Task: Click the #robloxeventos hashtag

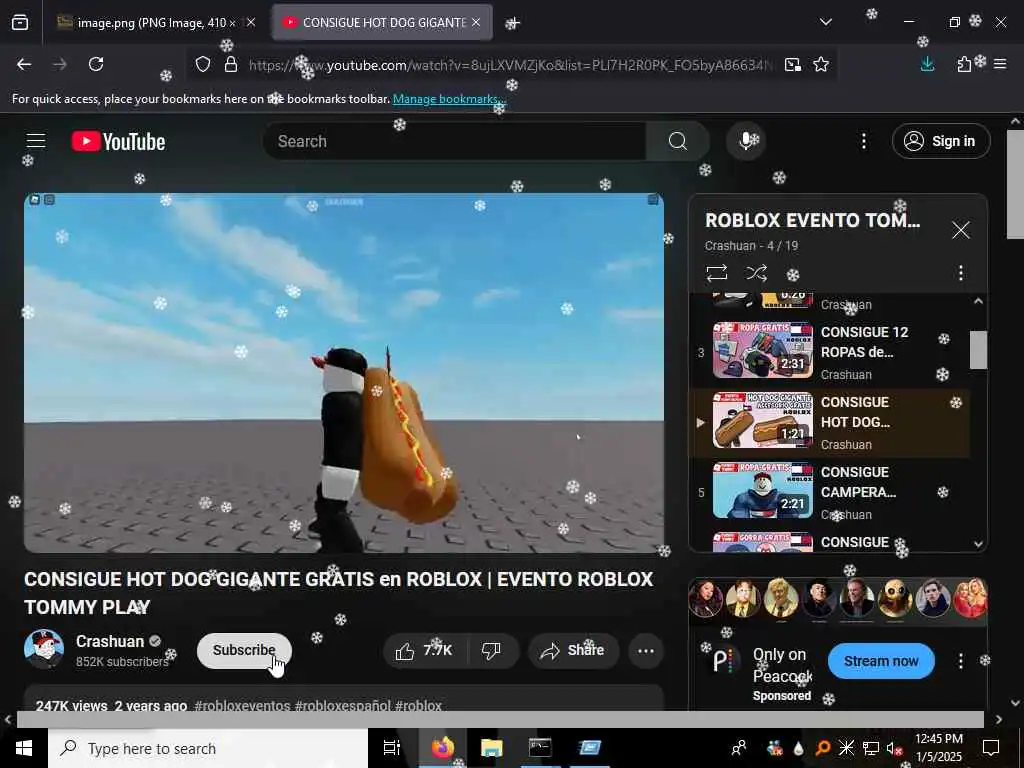Action: pyautogui.click(x=242, y=705)
